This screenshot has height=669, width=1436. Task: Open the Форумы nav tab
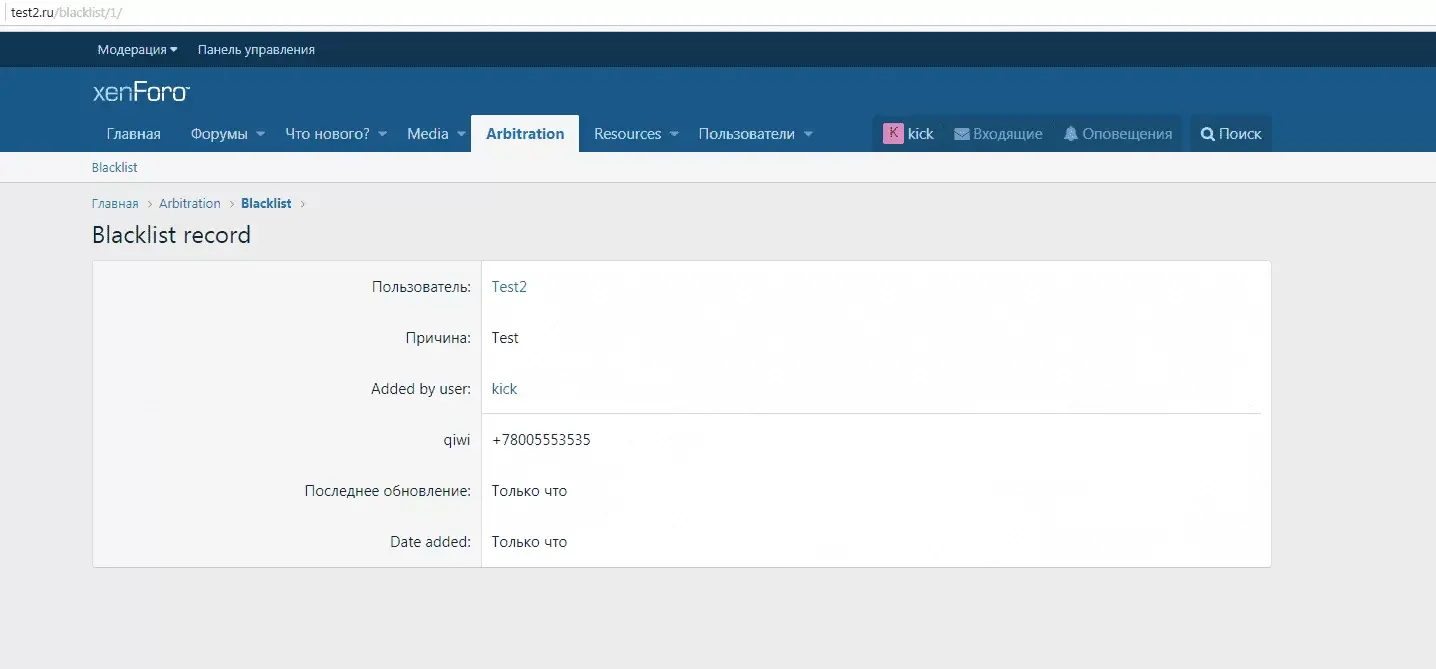click(x=219, y=134)
